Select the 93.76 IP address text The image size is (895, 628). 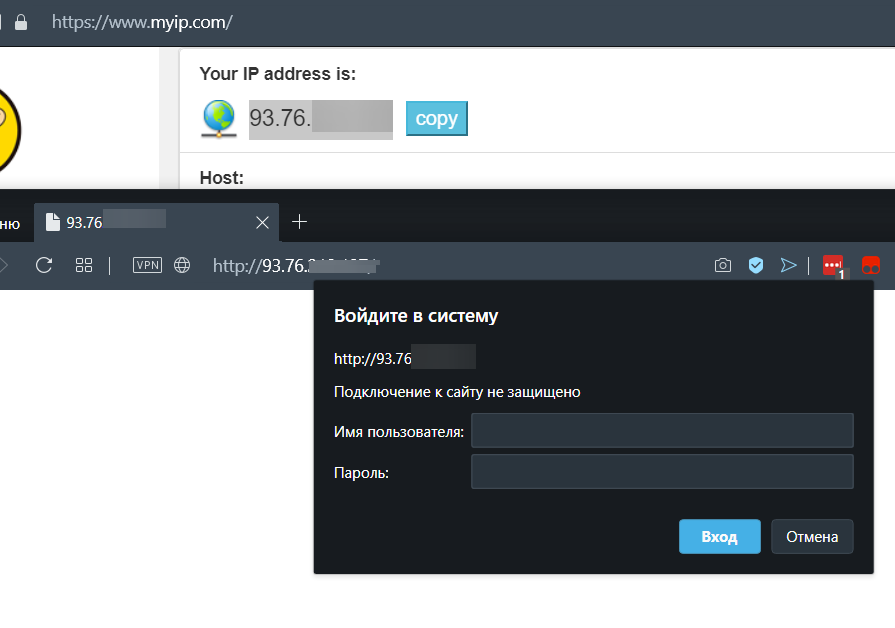[321, 119]
